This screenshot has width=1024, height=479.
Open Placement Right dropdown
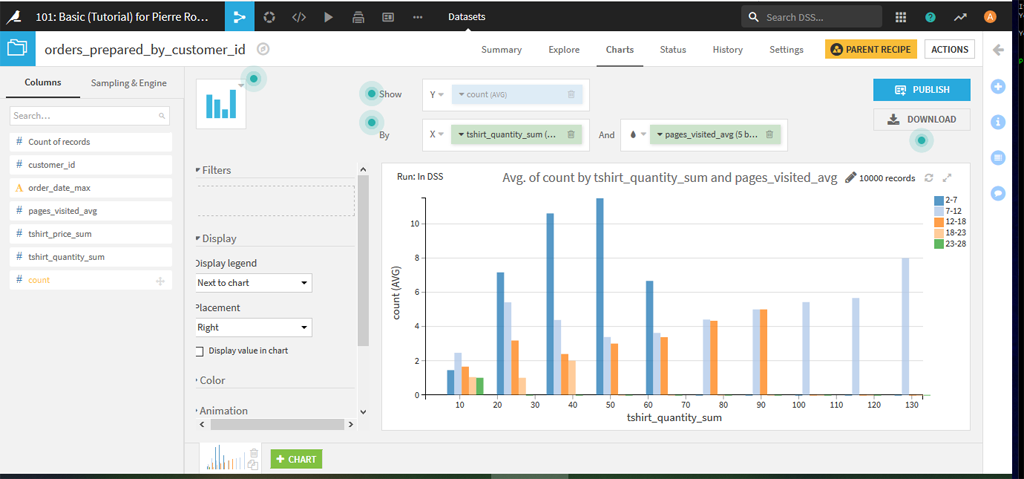tap(254, 327)
